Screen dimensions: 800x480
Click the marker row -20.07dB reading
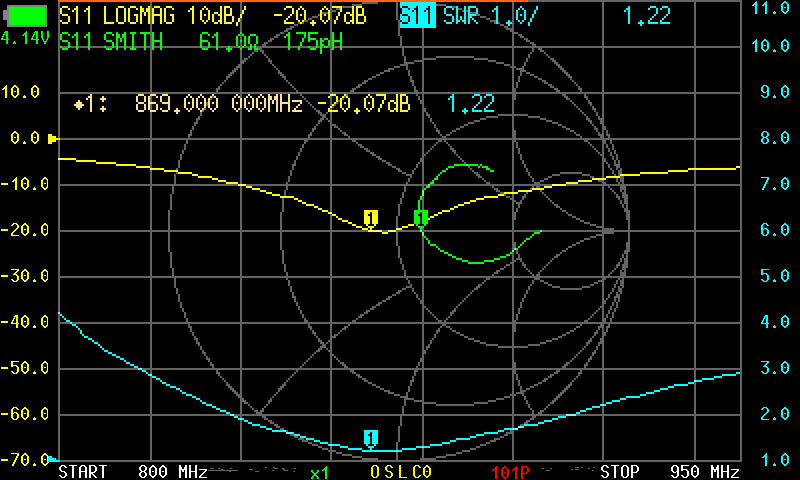pos(363,104)
